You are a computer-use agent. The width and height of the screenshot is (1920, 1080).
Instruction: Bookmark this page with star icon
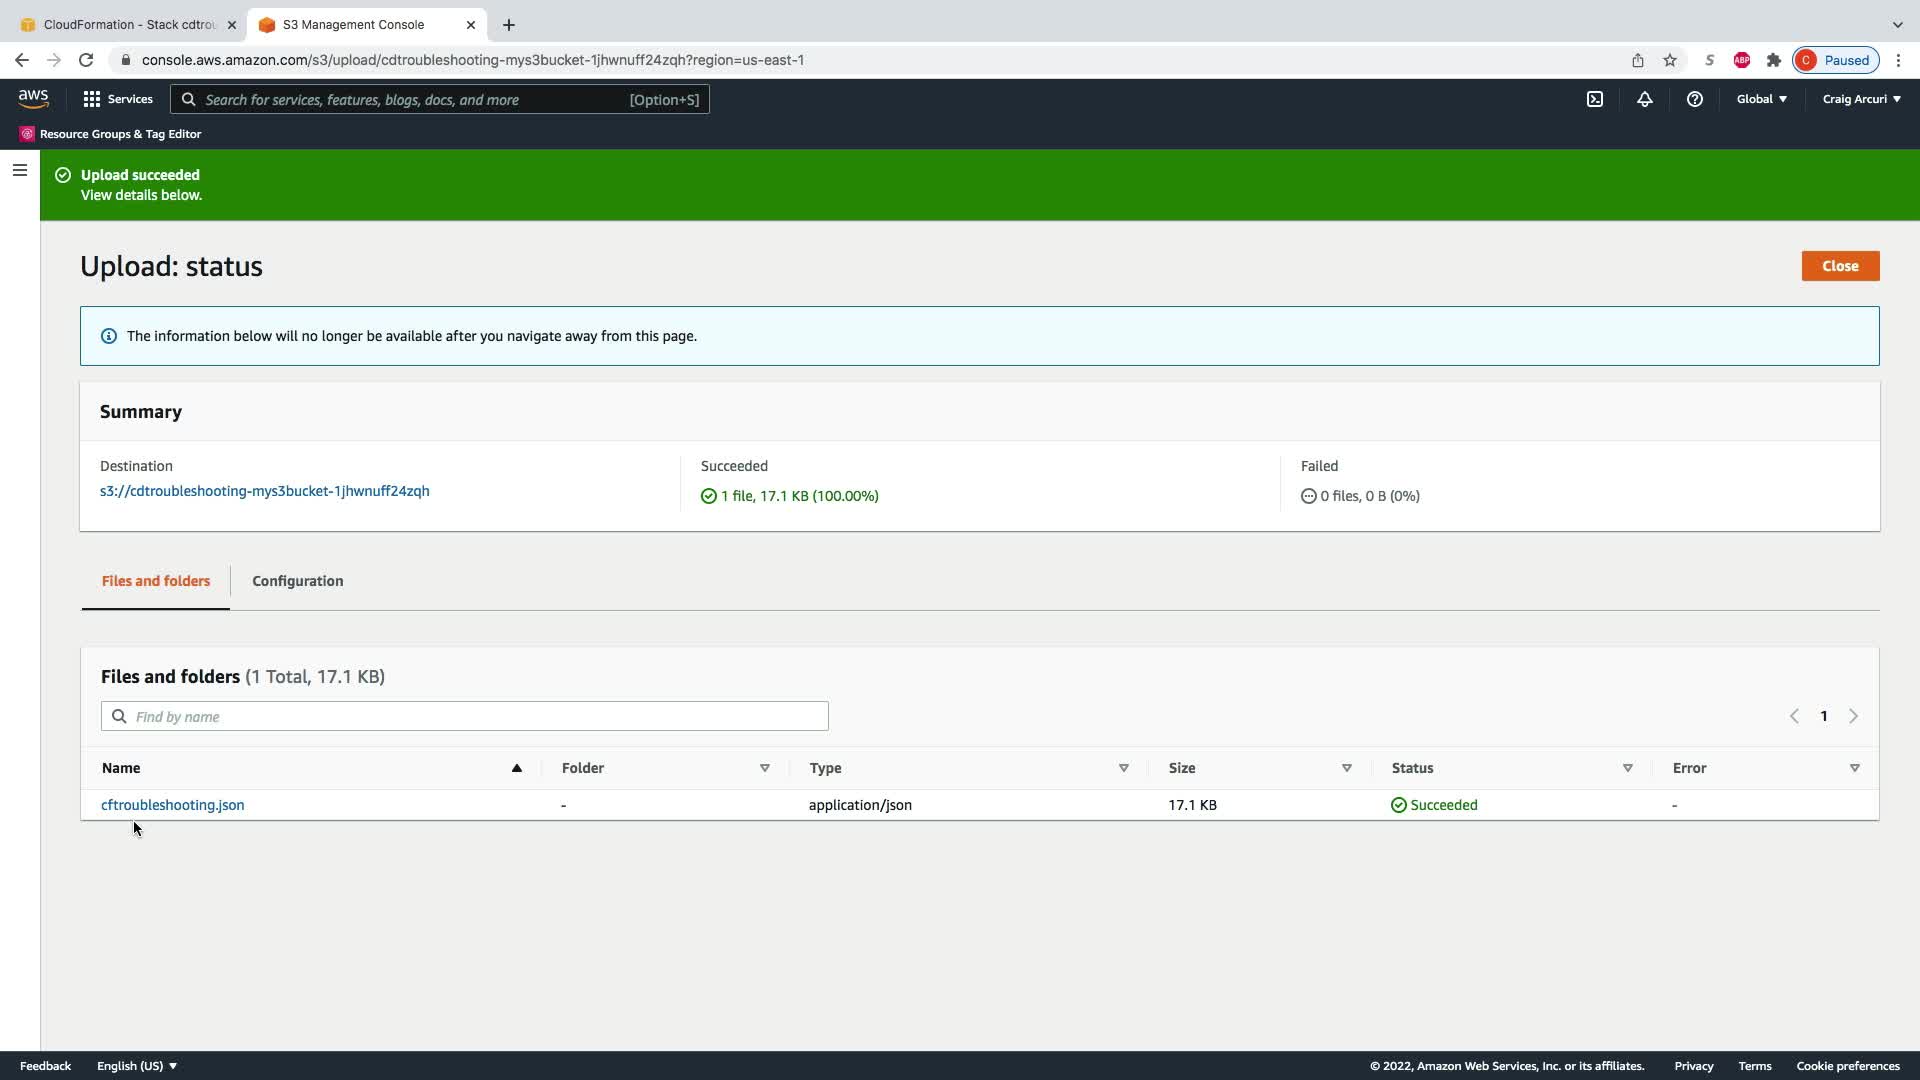pos(1669,60)
